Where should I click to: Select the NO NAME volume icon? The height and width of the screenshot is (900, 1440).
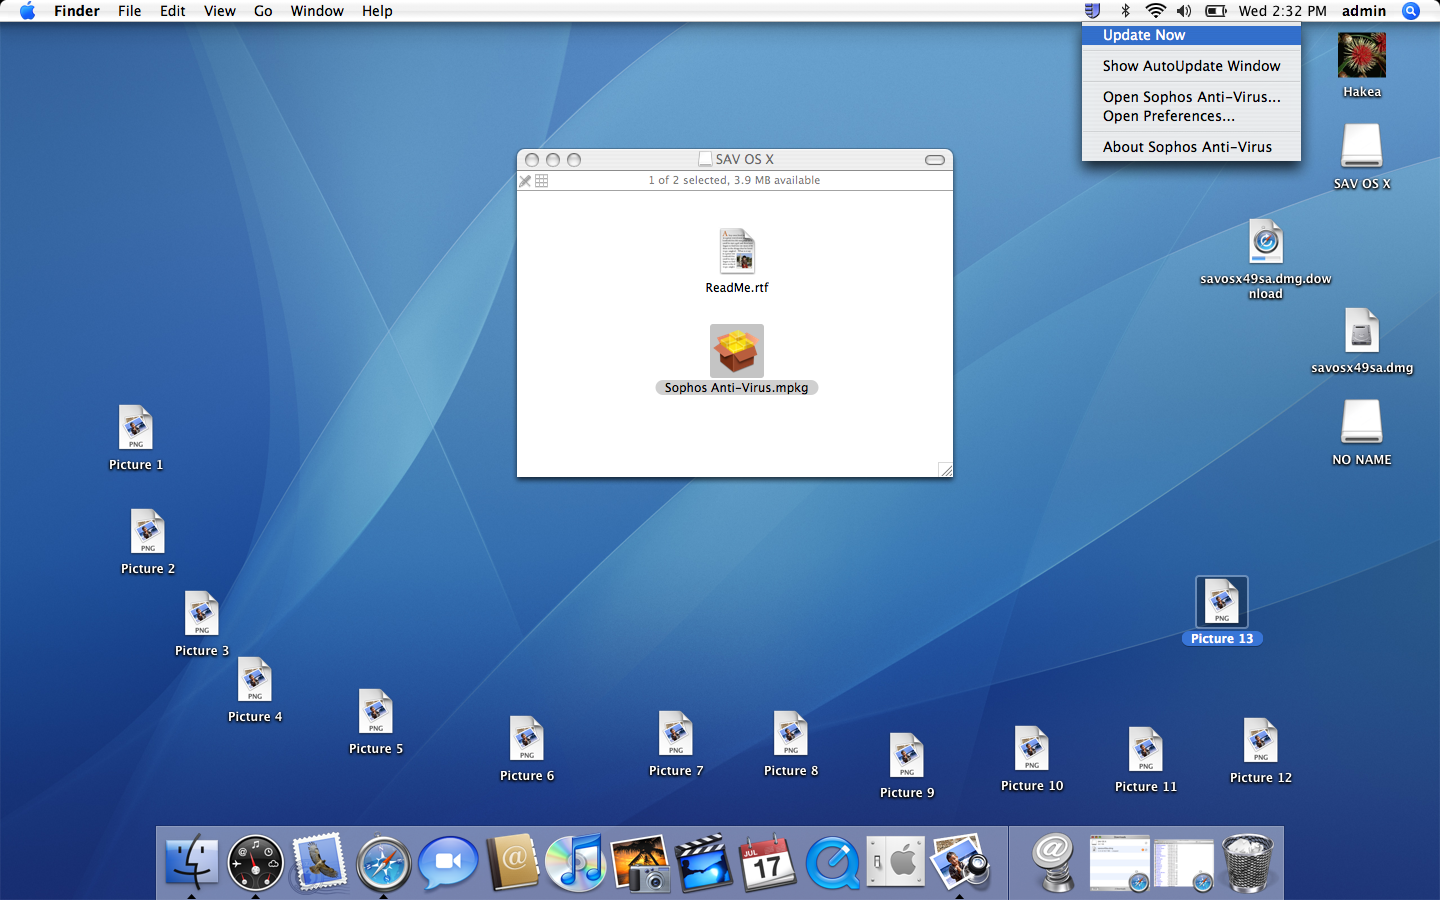[x=1362, y=422]
